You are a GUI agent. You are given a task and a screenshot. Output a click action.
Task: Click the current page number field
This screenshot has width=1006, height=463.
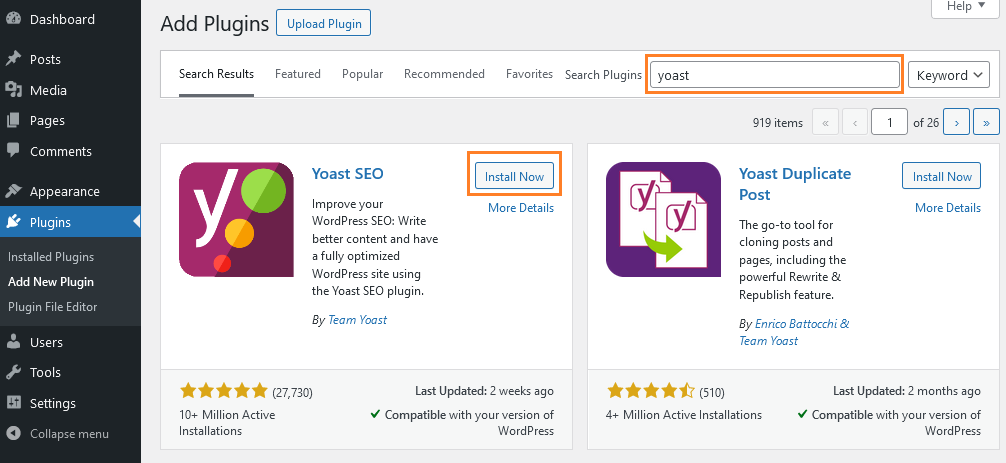[x=889, y=122]
